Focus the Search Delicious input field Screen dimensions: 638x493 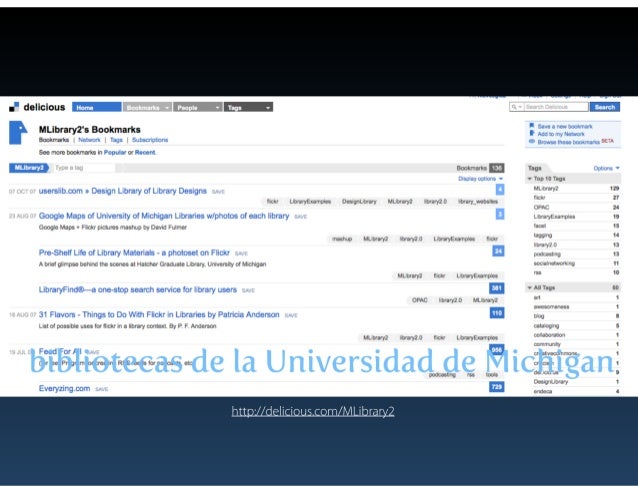(555, 107)
